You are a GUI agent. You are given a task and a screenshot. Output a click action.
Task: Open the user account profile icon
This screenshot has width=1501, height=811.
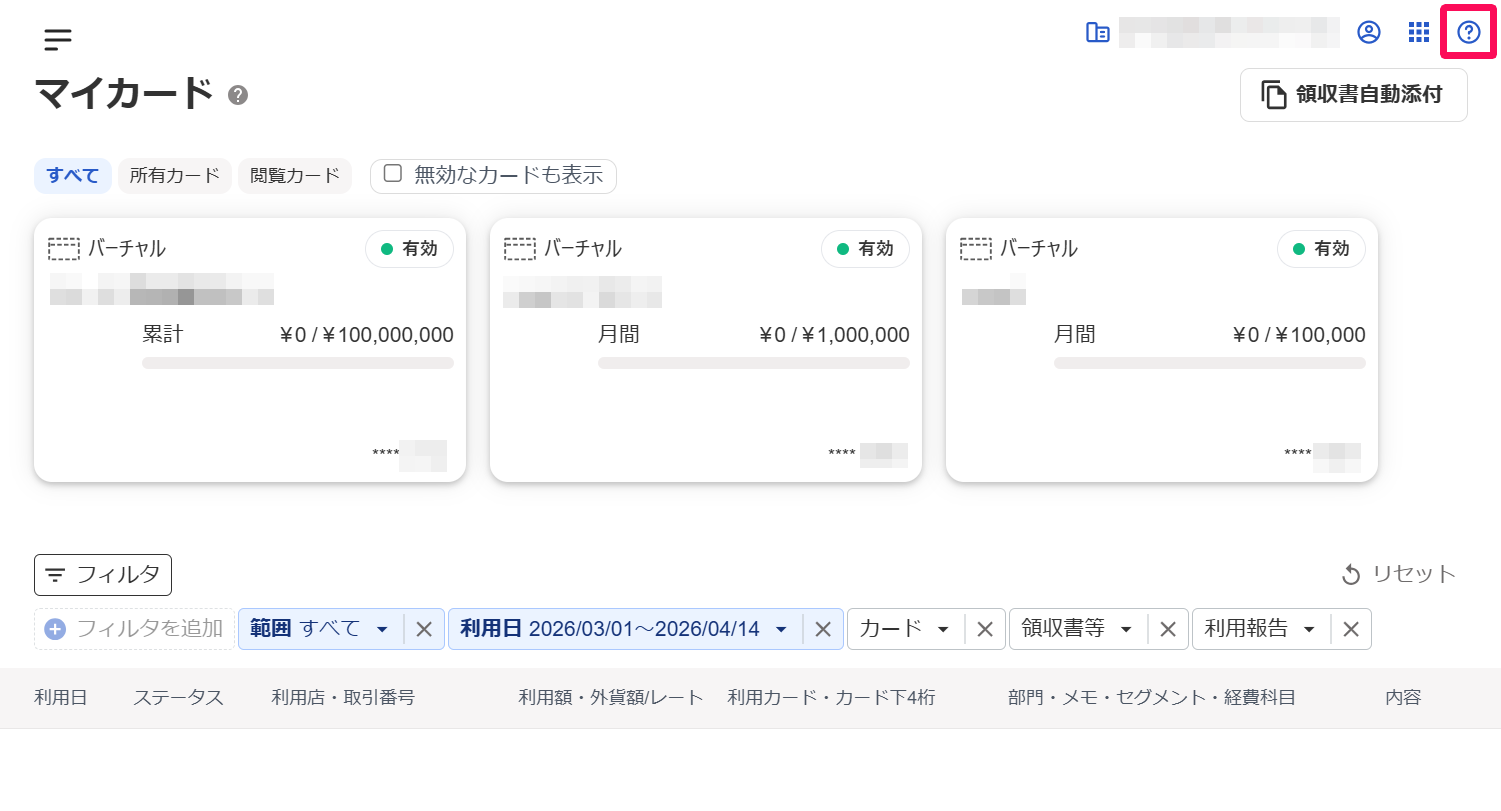point(1368,33)
